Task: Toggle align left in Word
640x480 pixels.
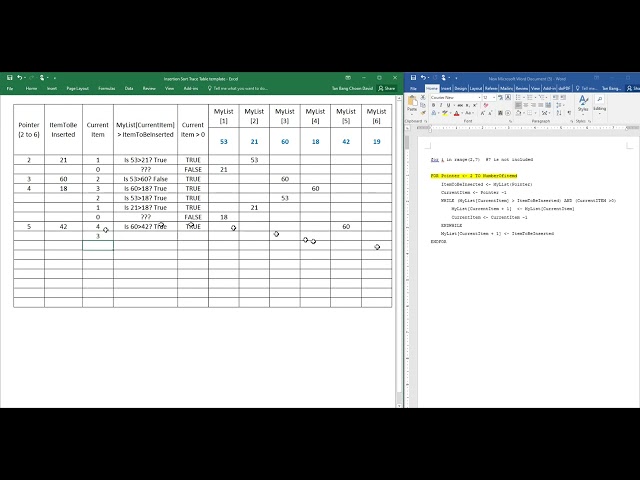Action: (518, 105)
